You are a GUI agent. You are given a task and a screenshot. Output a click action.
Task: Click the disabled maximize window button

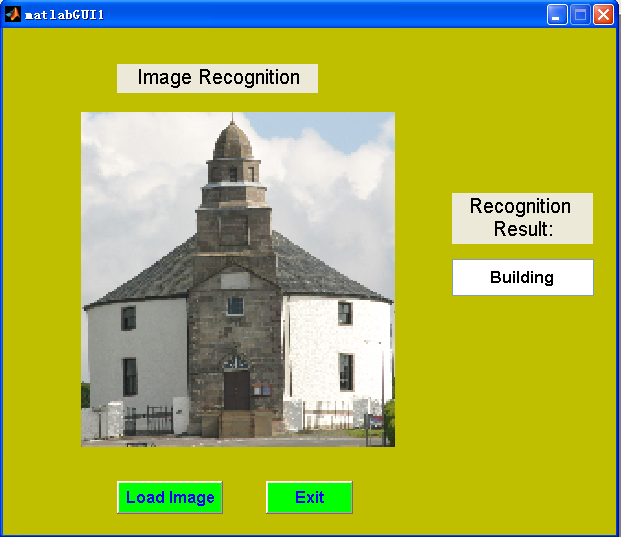click(x=580, y=15)
